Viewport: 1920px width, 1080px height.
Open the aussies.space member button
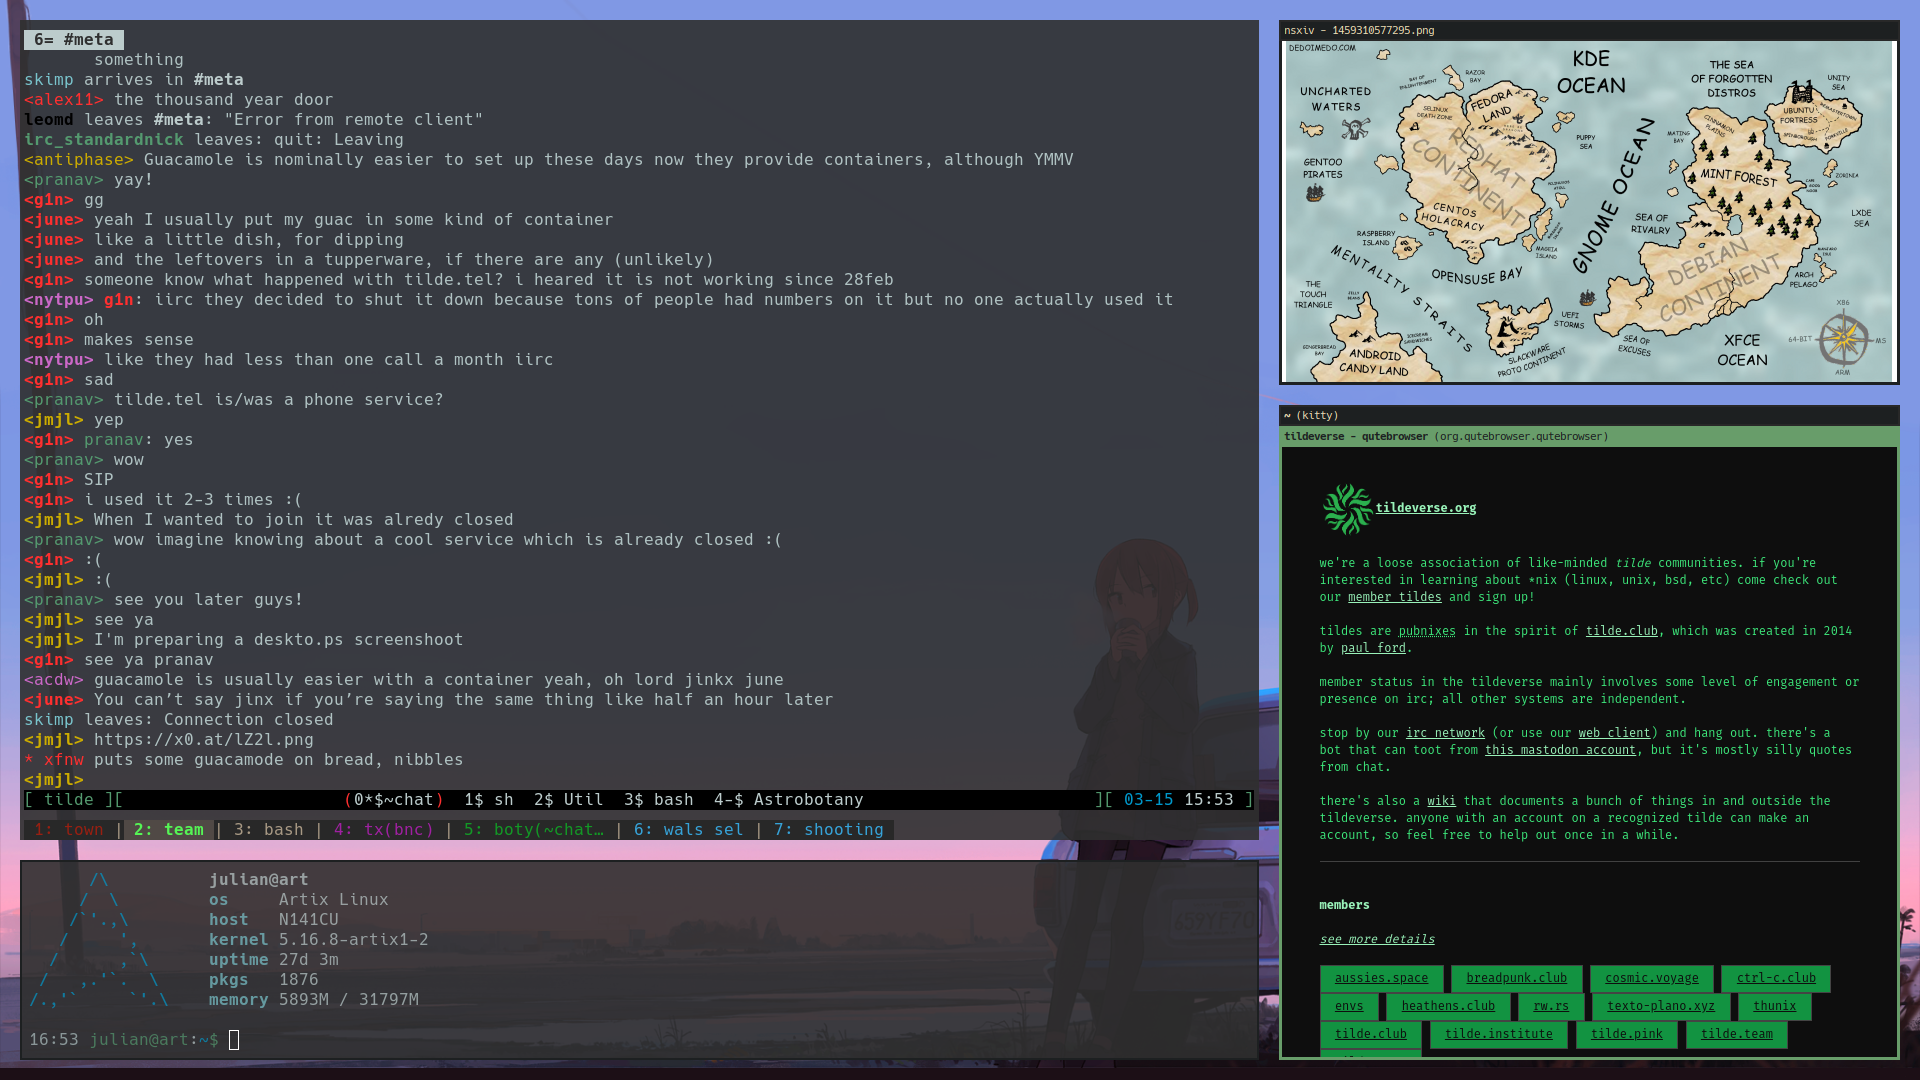click(x=1380, y=978)
